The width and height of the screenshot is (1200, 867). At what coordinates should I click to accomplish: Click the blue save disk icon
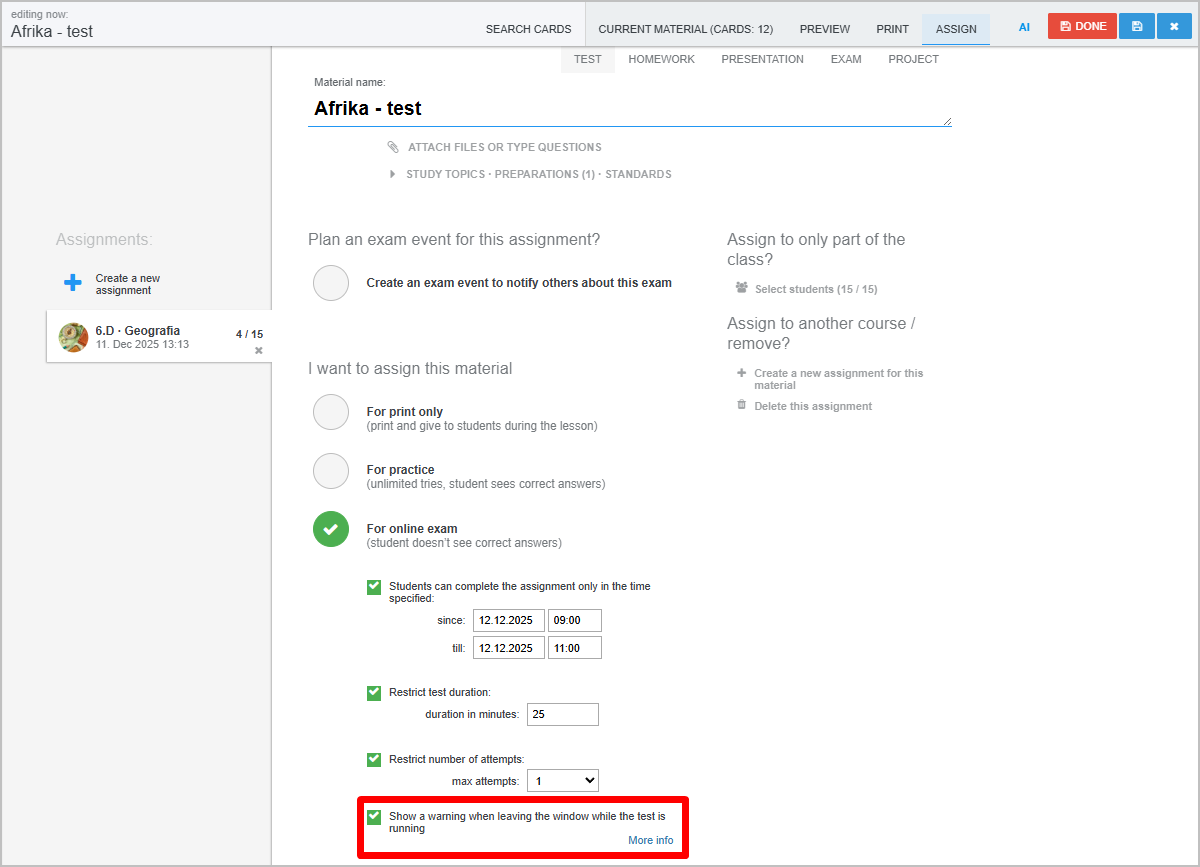[1137, 27]
